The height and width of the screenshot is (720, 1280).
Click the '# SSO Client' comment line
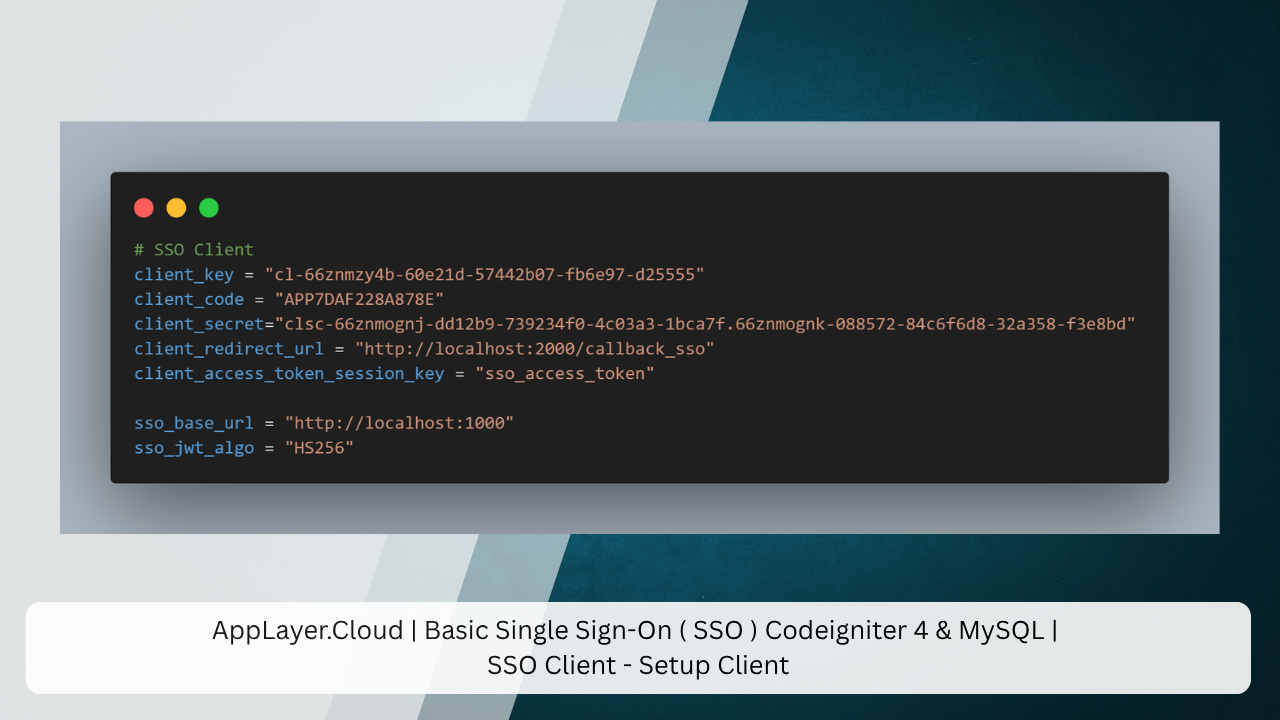[194, 250]
